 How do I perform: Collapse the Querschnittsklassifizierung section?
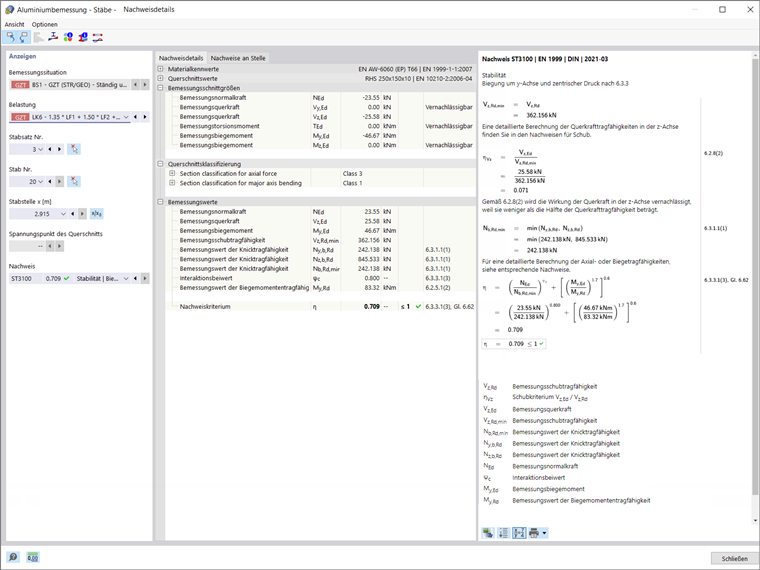pos(160,164)
